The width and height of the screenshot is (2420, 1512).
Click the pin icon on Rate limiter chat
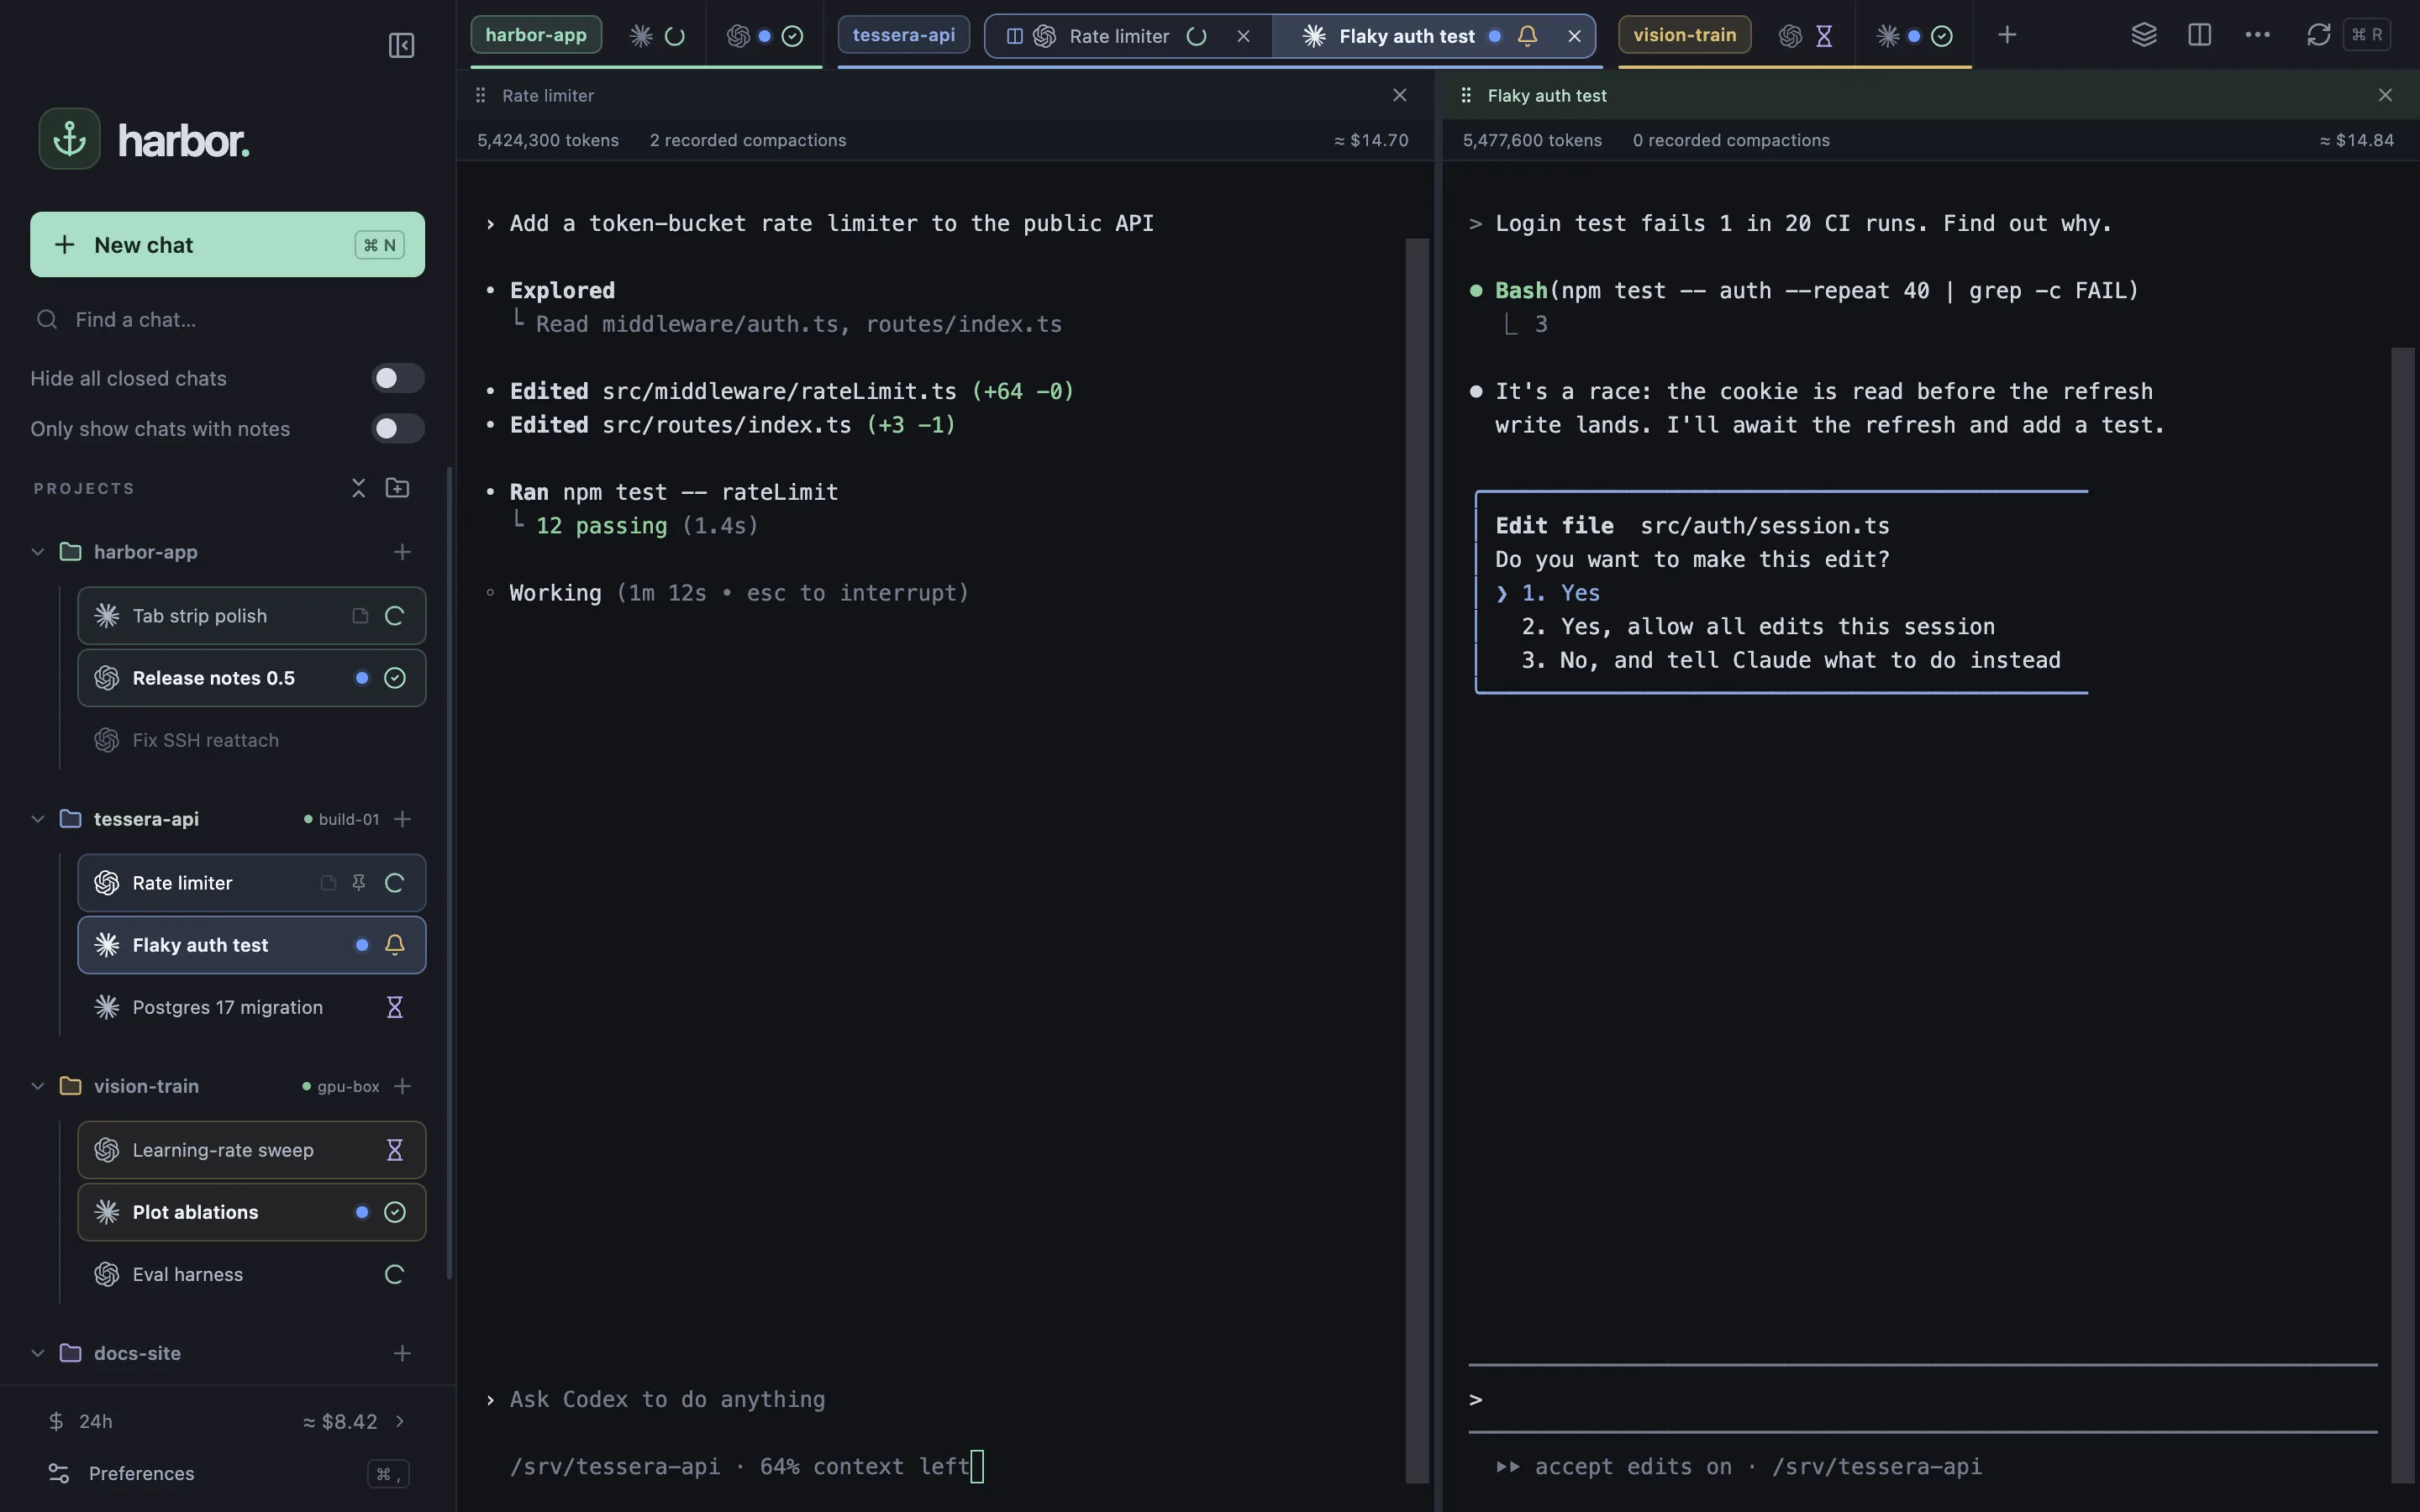pyautogui.click(x=358, y=883)
